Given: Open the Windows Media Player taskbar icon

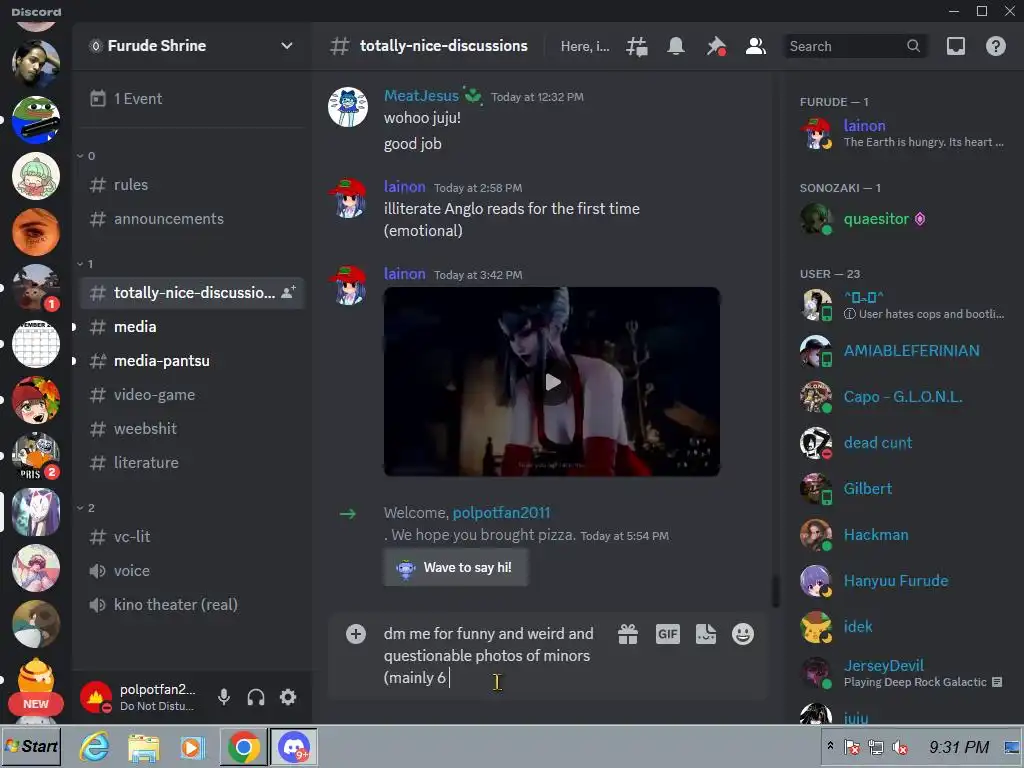Looking at the screenshot, I should pyautogui.click(x=192, y=747).
